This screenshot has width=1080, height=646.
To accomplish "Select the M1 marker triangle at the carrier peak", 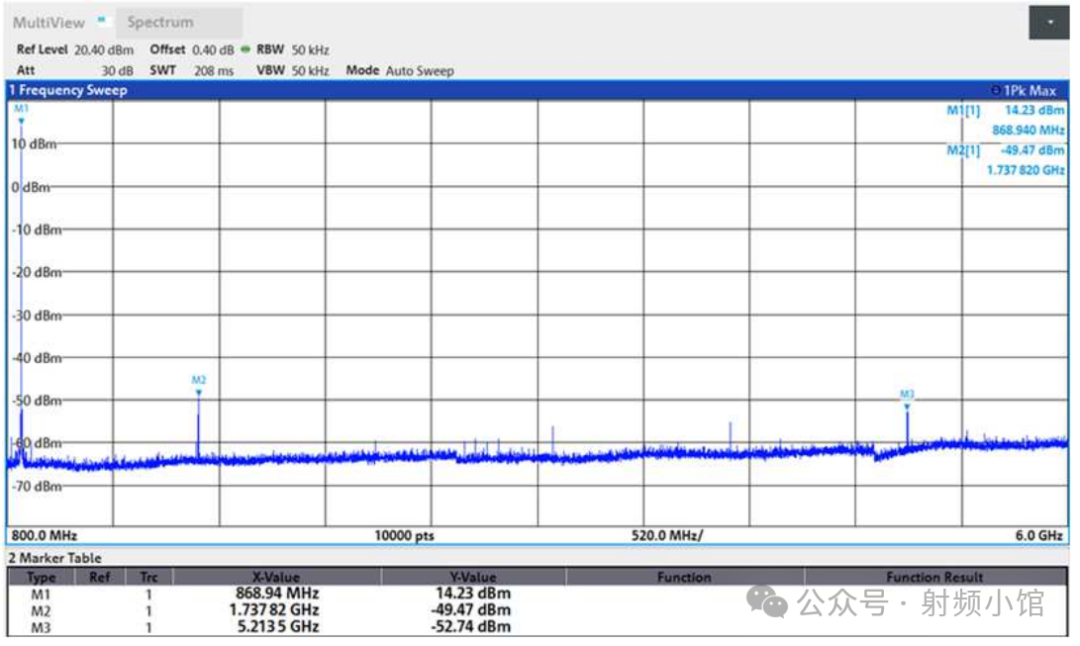I will 21,119.
